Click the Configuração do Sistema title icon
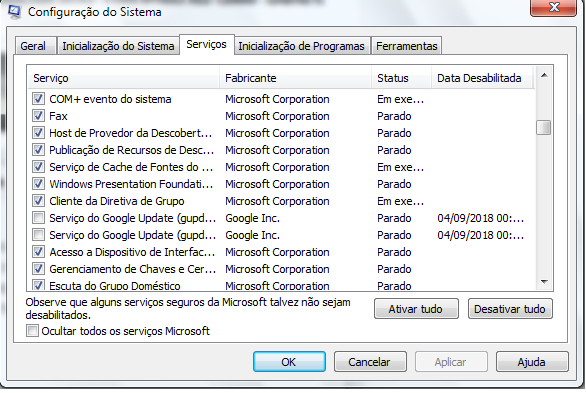 pos(14,12)
